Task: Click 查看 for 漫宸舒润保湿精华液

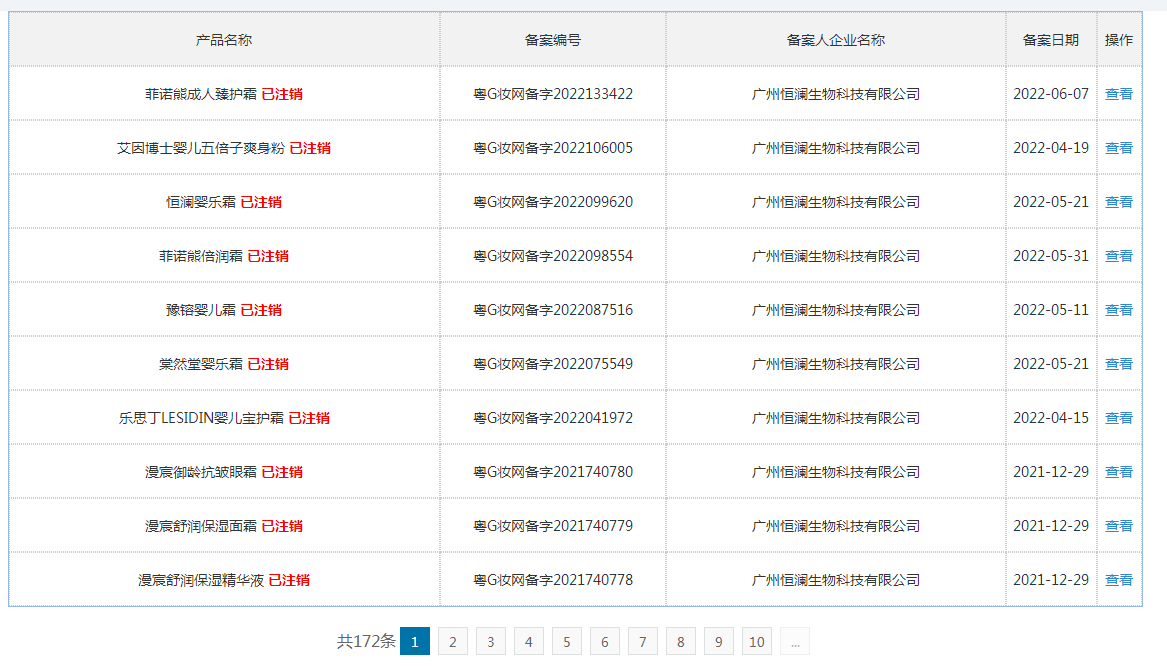Action: 1119,580
